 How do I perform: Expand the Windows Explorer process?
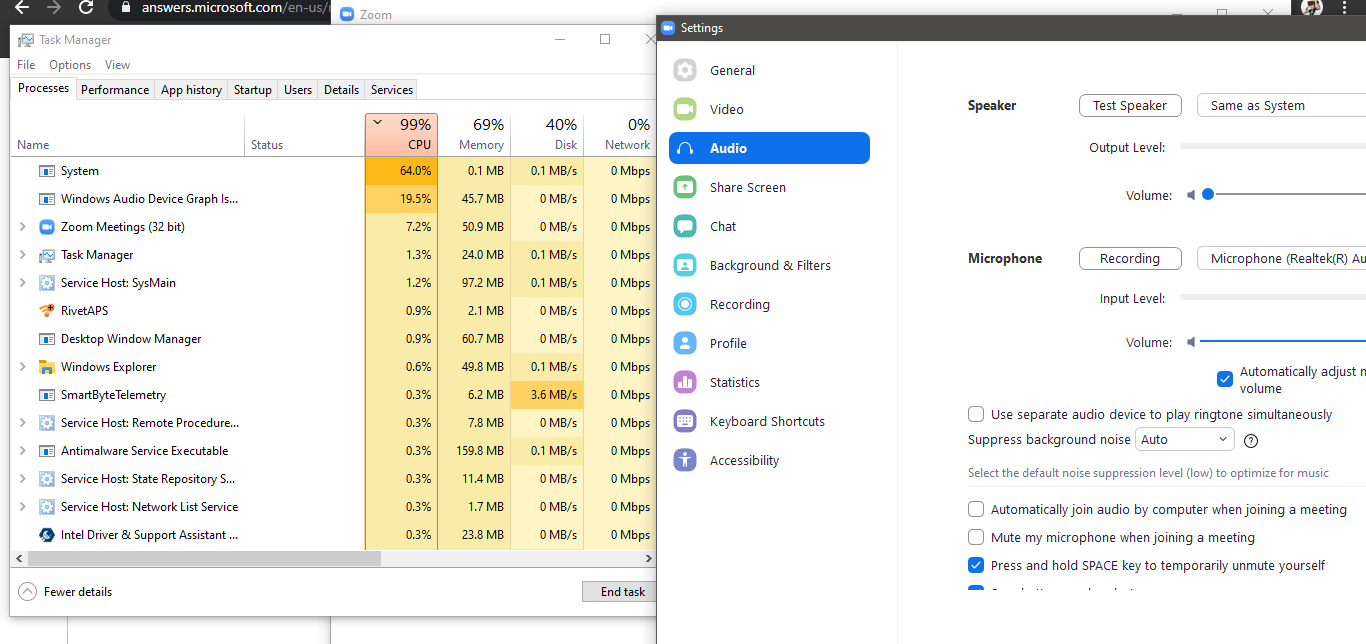23,367
